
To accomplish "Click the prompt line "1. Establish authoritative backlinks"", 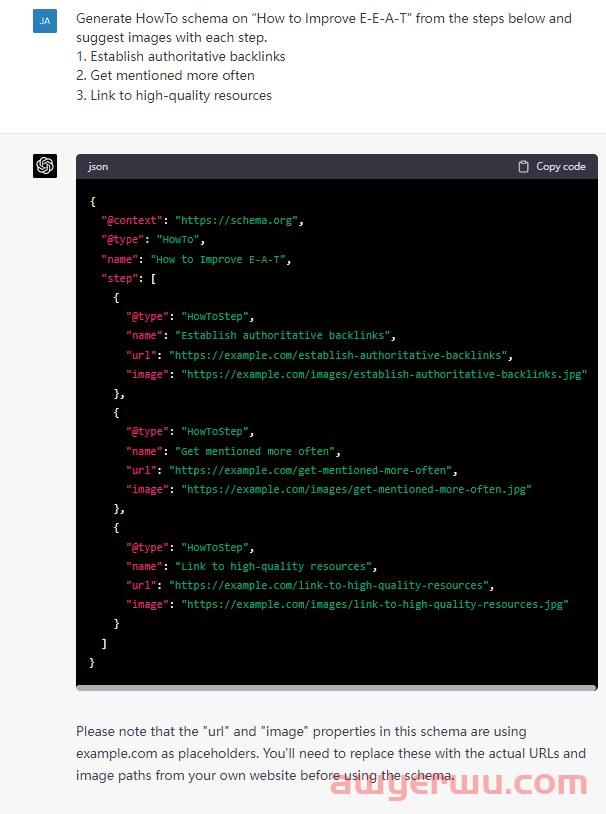I will [181, 56].
